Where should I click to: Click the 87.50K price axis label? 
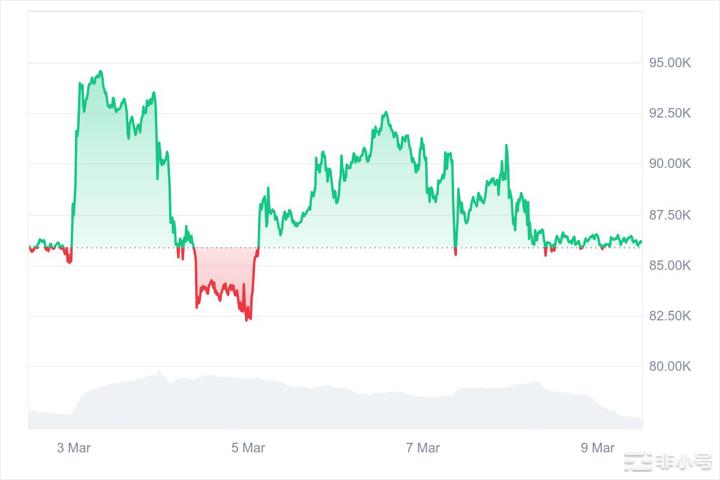click(x=670, y=215)
